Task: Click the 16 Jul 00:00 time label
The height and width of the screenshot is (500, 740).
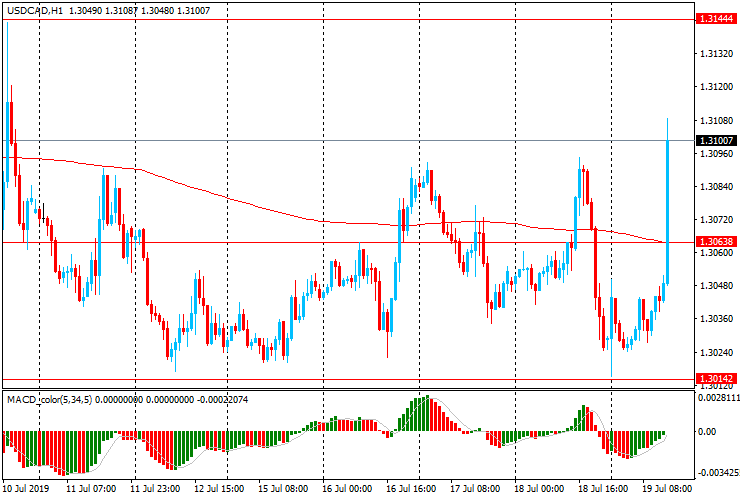Action: 347,488
